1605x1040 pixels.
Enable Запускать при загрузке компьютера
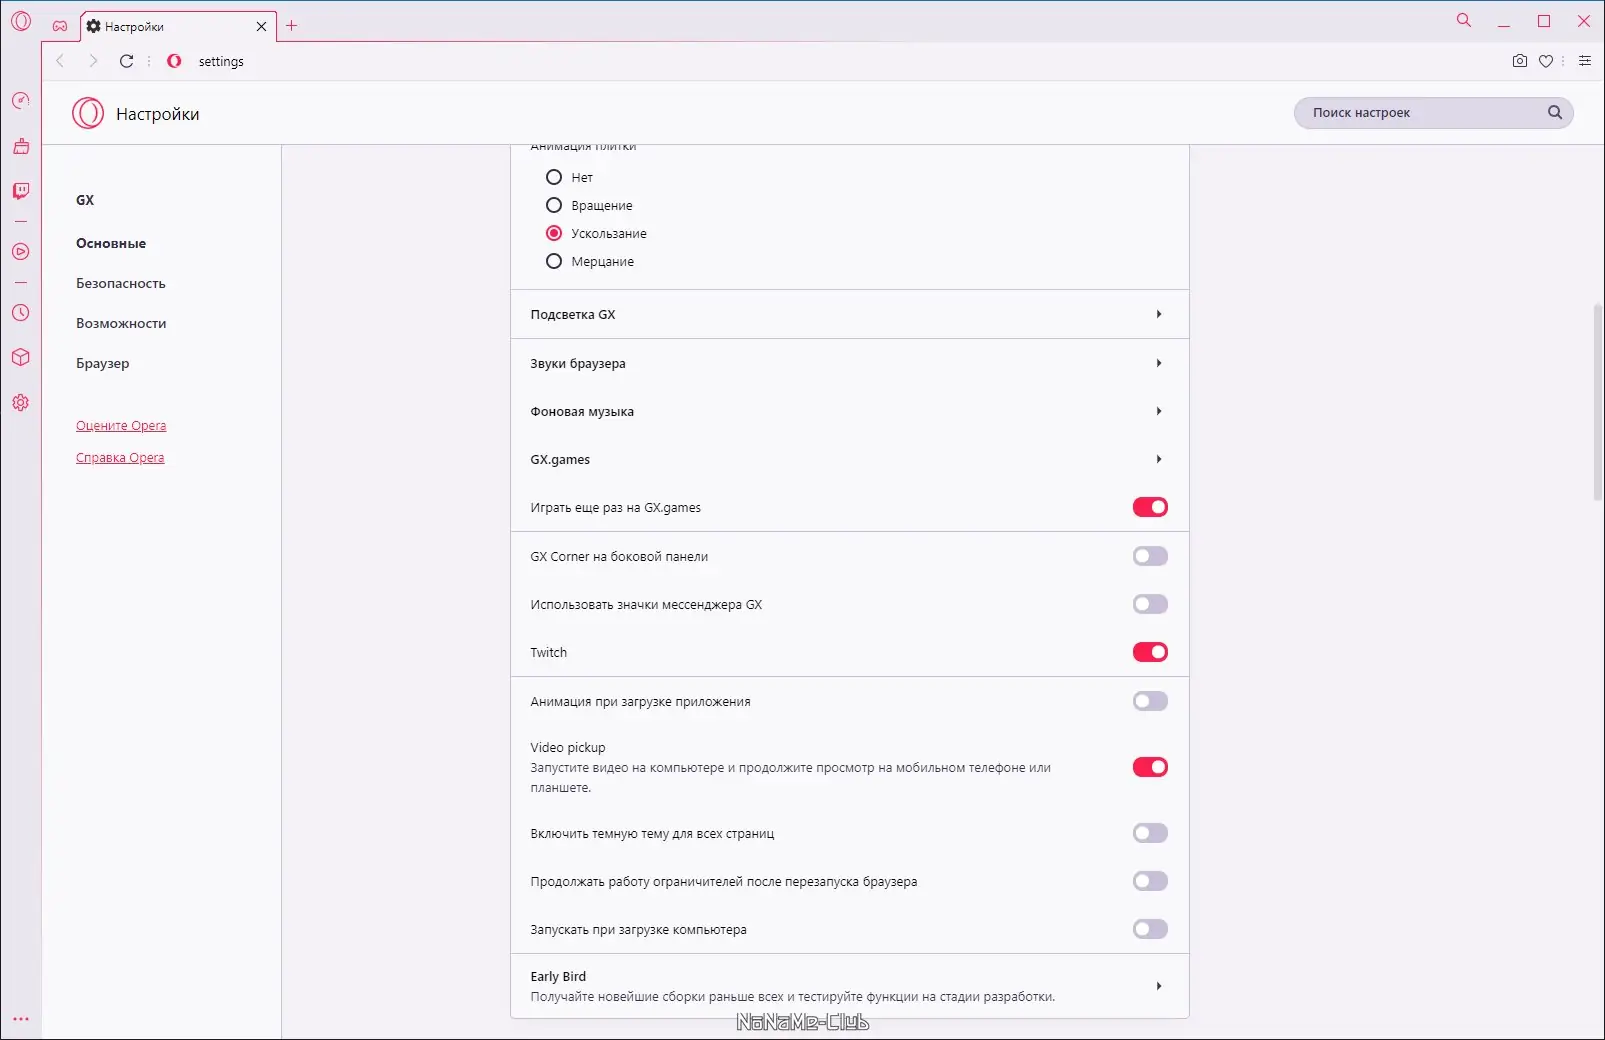(1150, 930)
